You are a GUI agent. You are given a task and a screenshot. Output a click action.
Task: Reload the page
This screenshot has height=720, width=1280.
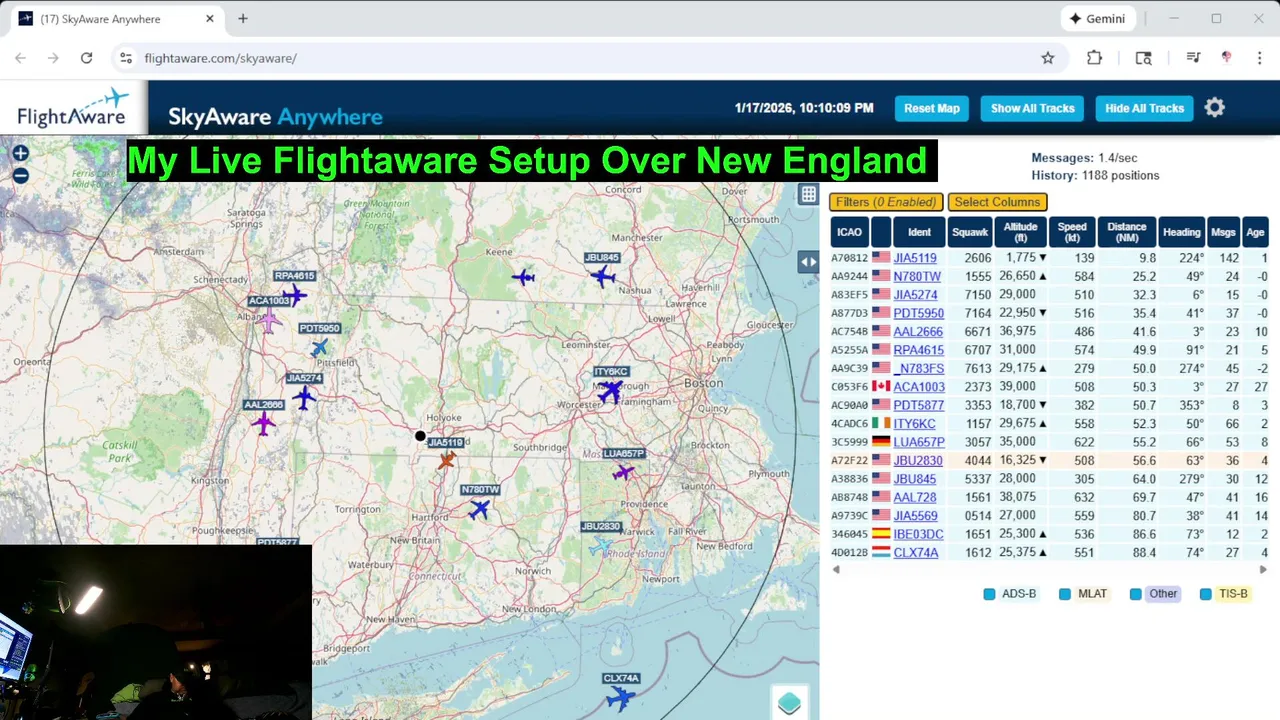(x=86, y=58)
